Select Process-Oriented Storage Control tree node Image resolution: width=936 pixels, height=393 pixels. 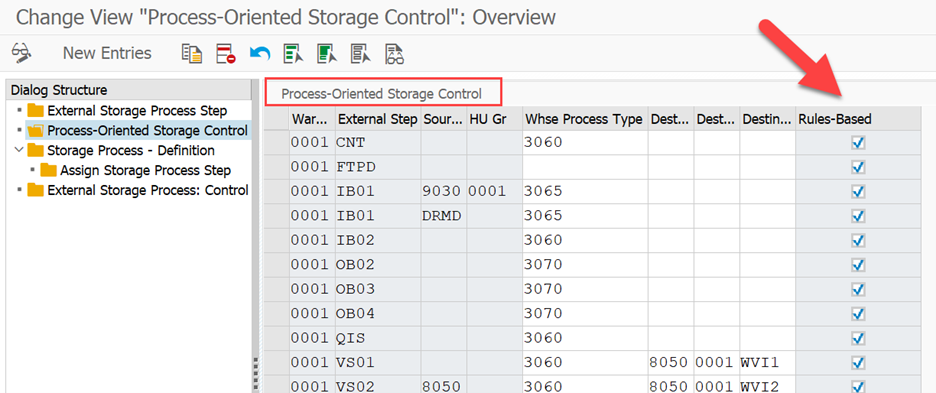pos(147,130)
